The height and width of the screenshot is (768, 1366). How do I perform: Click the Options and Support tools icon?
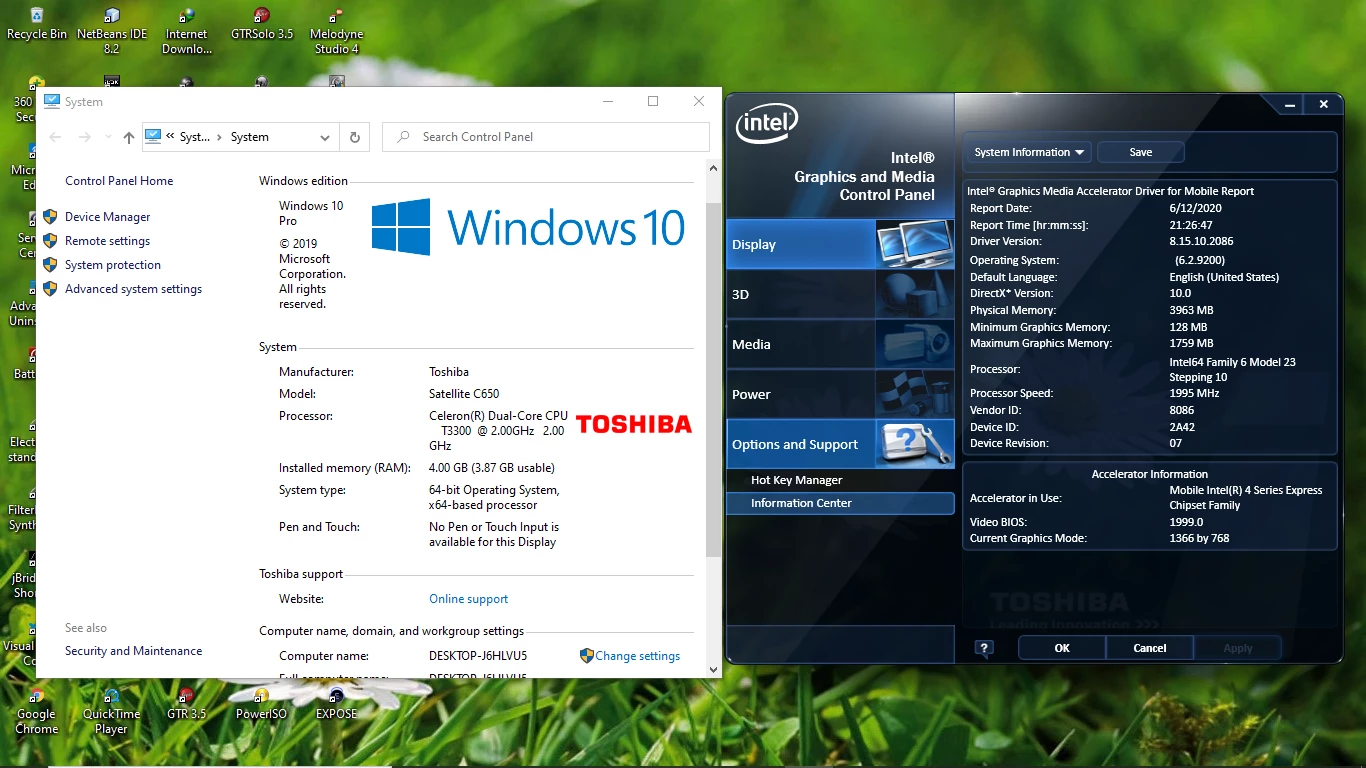914,444
